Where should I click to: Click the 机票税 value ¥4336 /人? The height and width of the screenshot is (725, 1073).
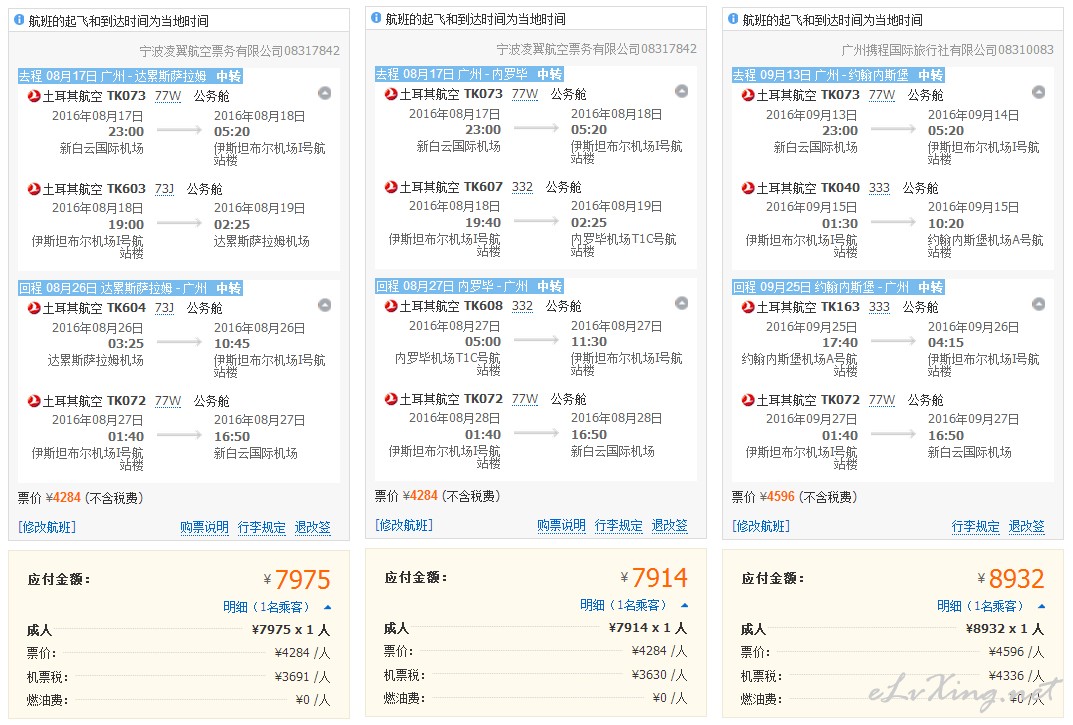(x=1017, y=676)
